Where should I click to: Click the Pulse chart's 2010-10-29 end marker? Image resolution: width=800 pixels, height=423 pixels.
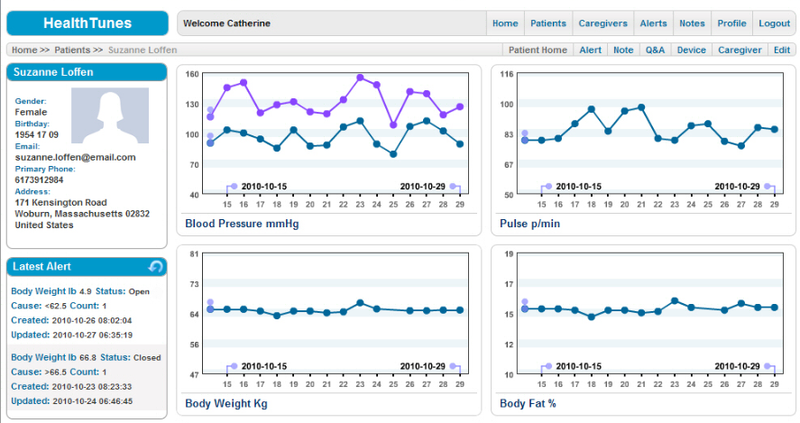[768, 186]
